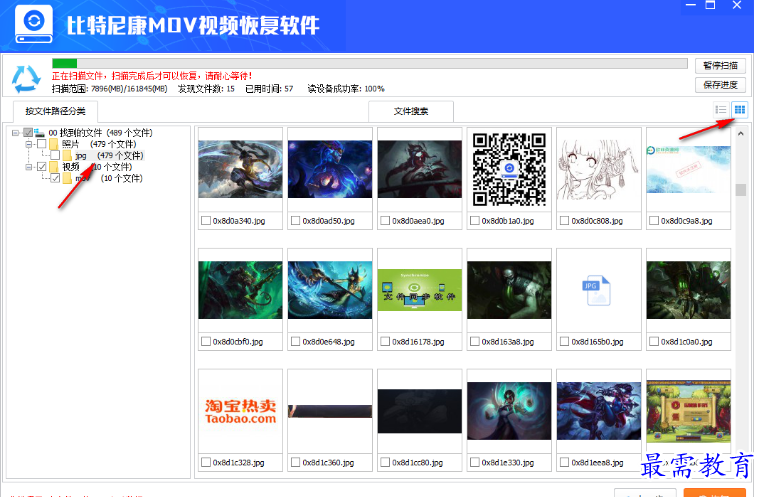762x497 pixels.
Task: Select the mov (10 个文件) tree row
Action: [x=108, y=178]
